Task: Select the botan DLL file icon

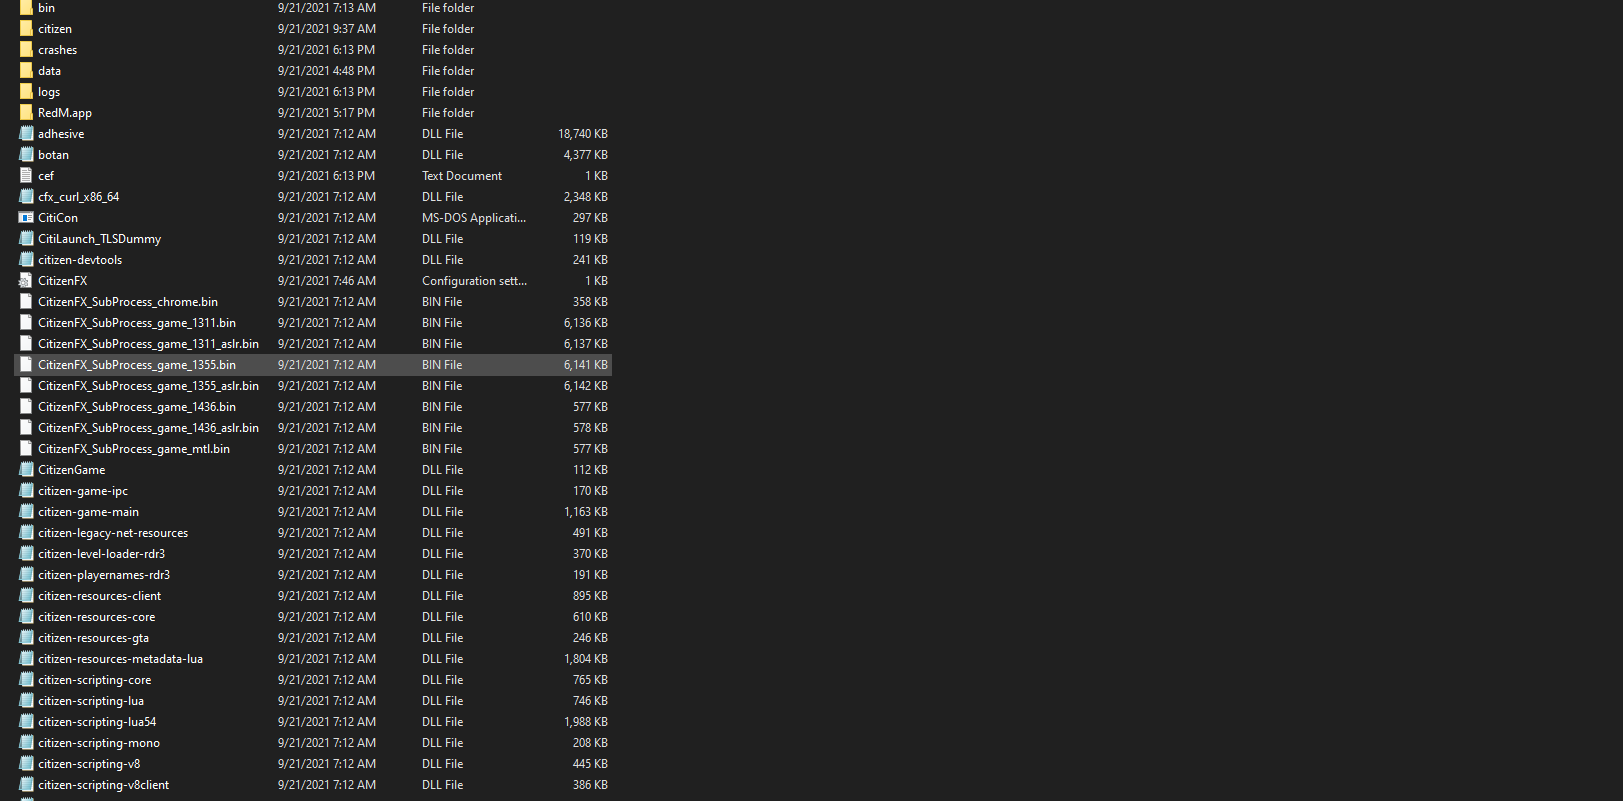Action: [26, 154]
